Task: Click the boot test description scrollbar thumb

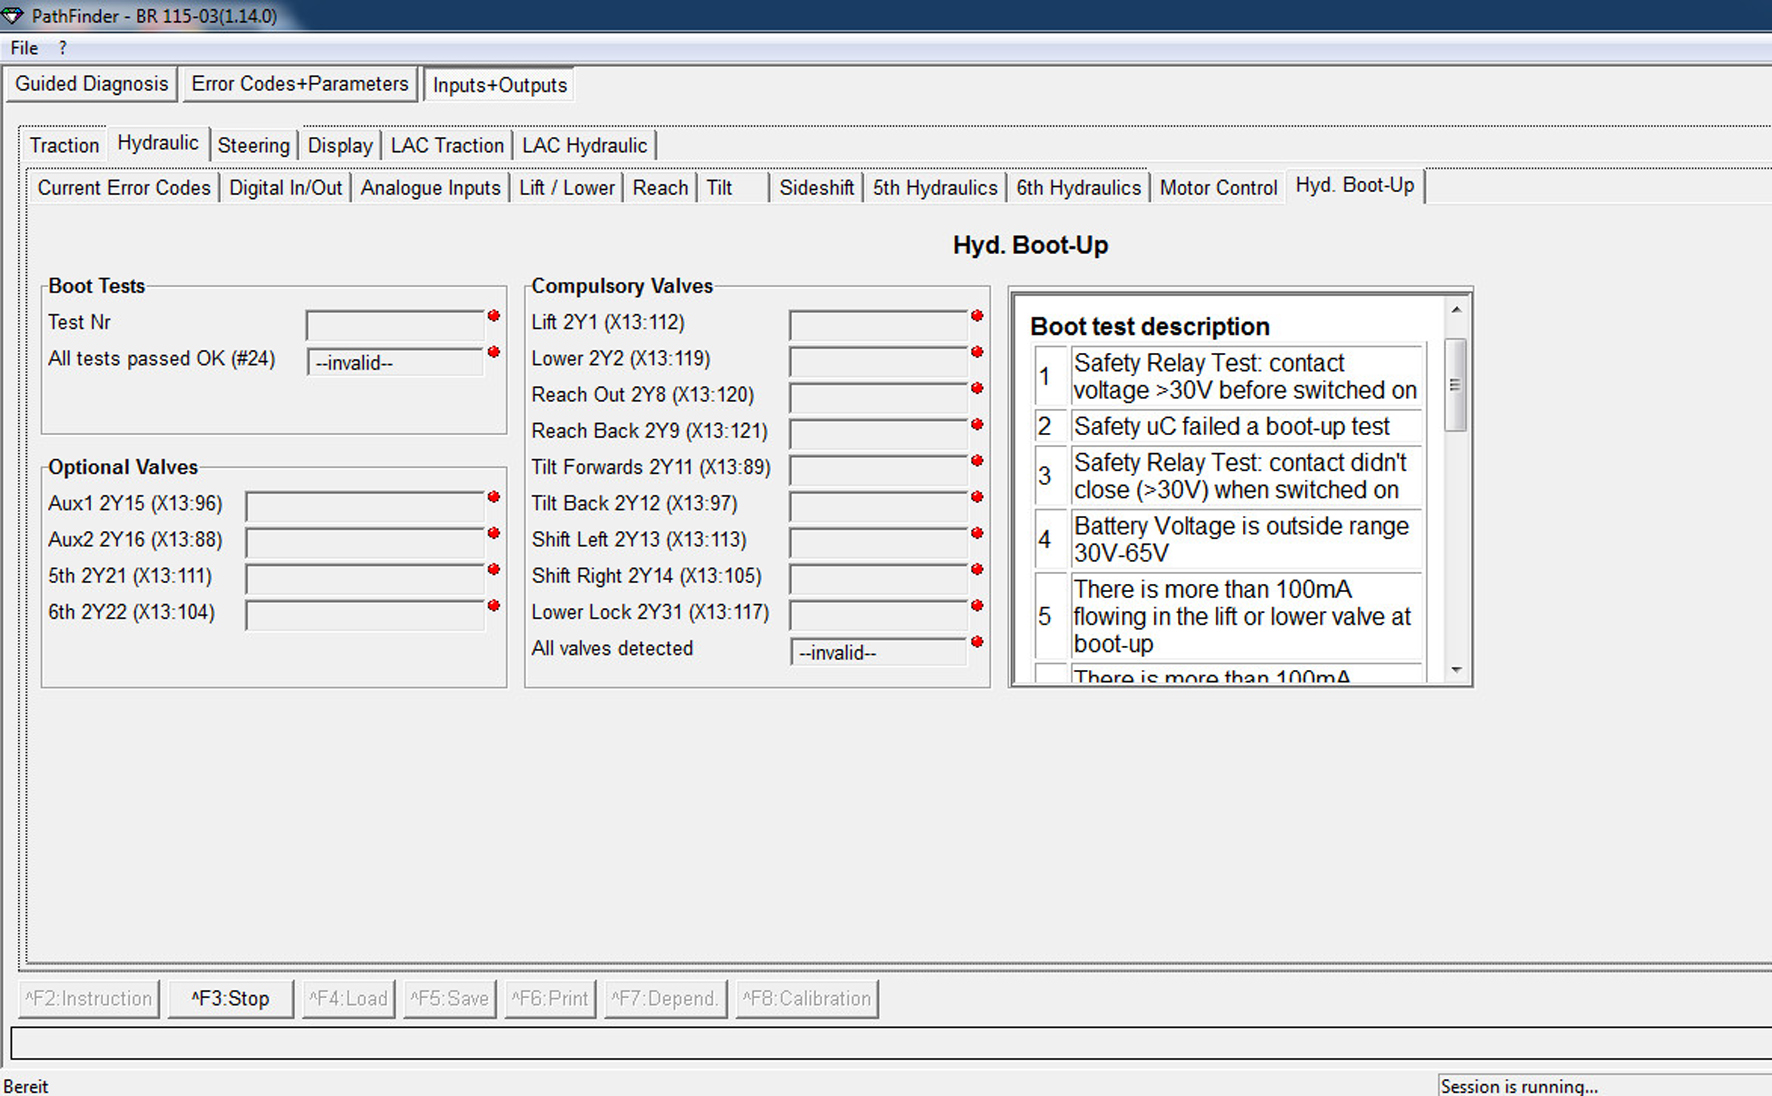Action: (1455, 385)
